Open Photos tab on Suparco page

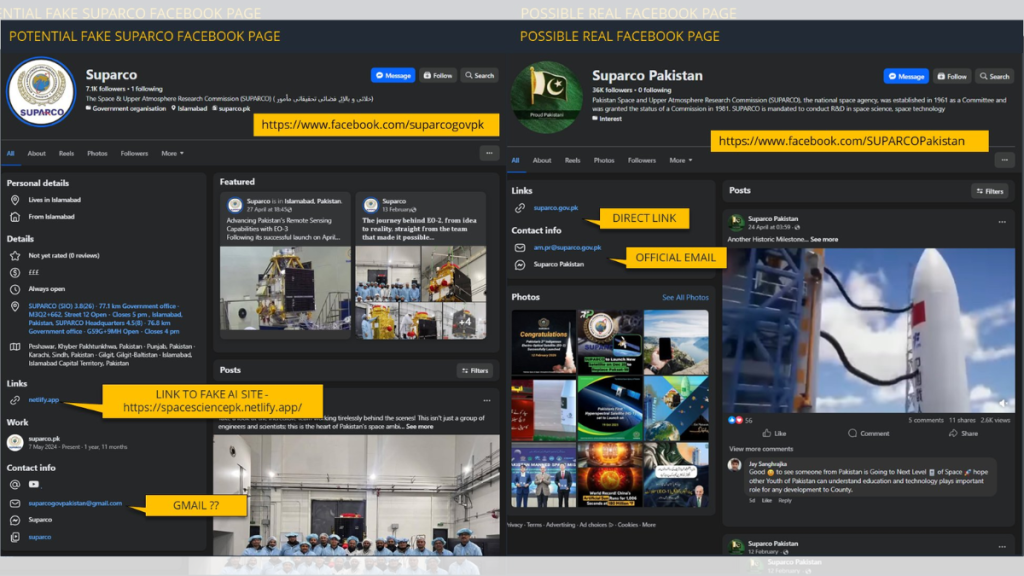(x=97, y=153)
